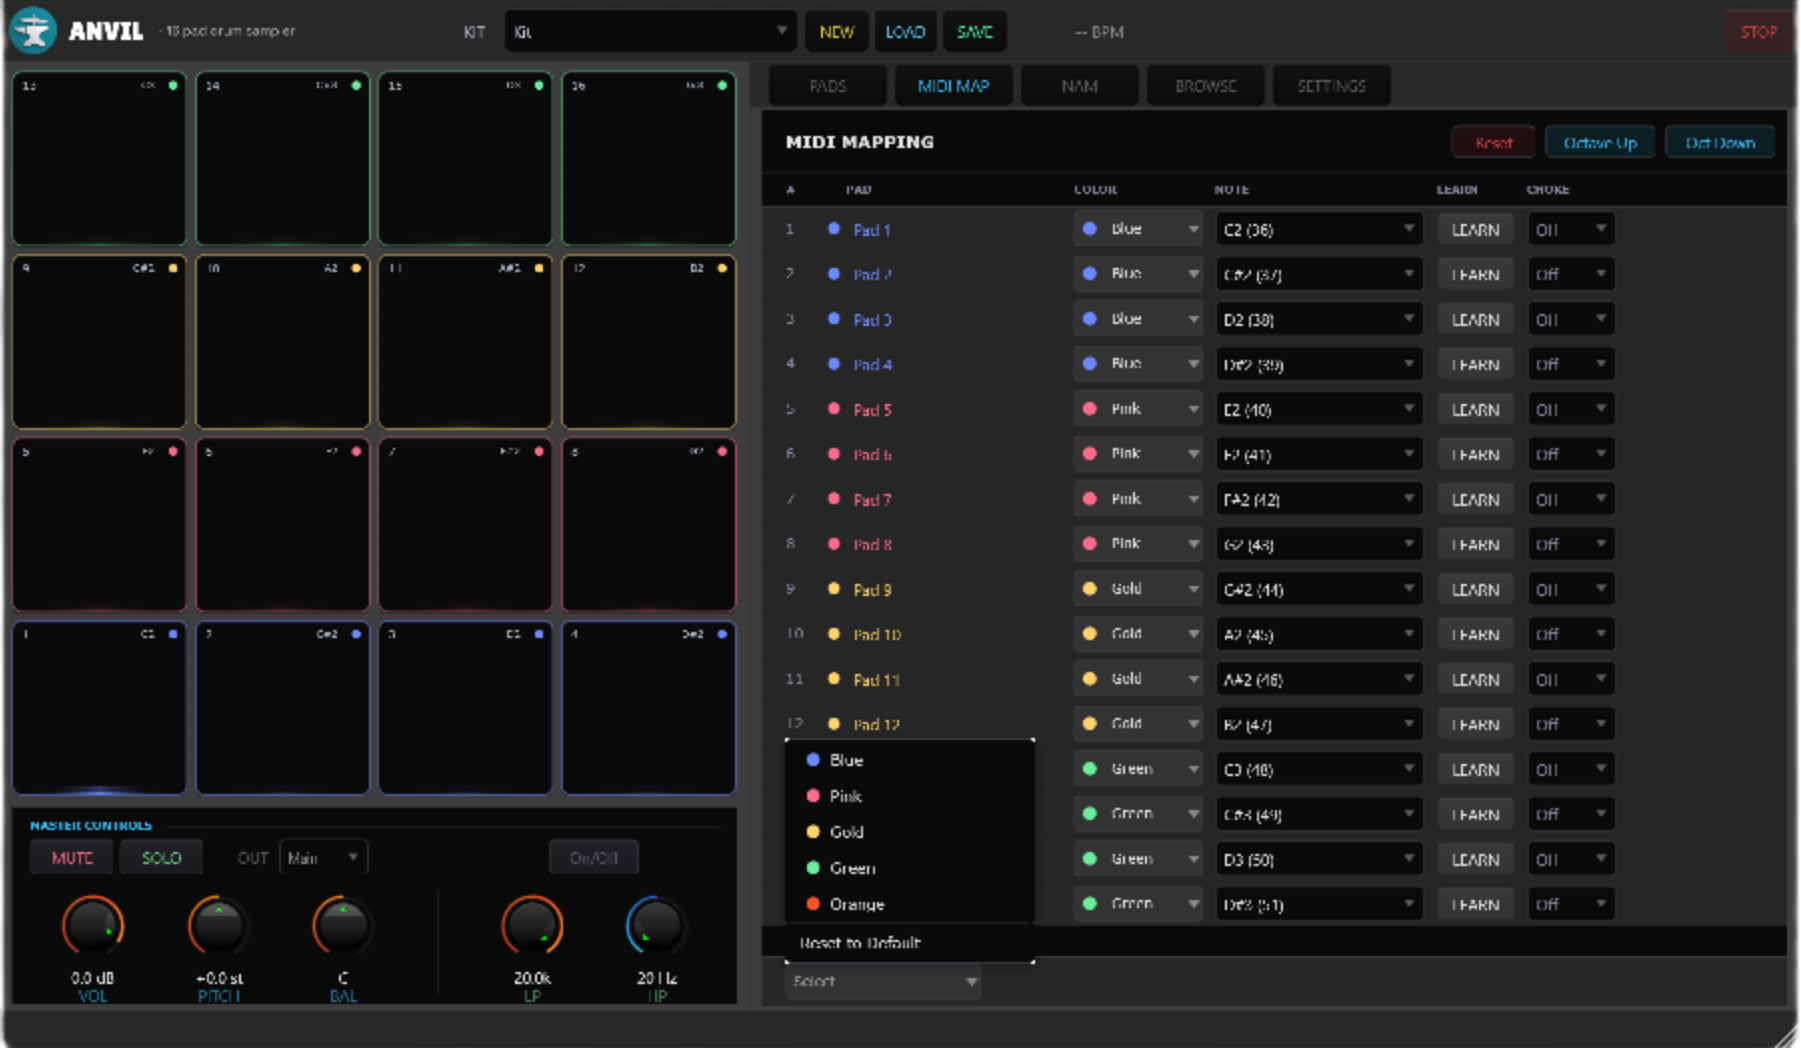Select Pink in the color popup menu

pos(909,796)
